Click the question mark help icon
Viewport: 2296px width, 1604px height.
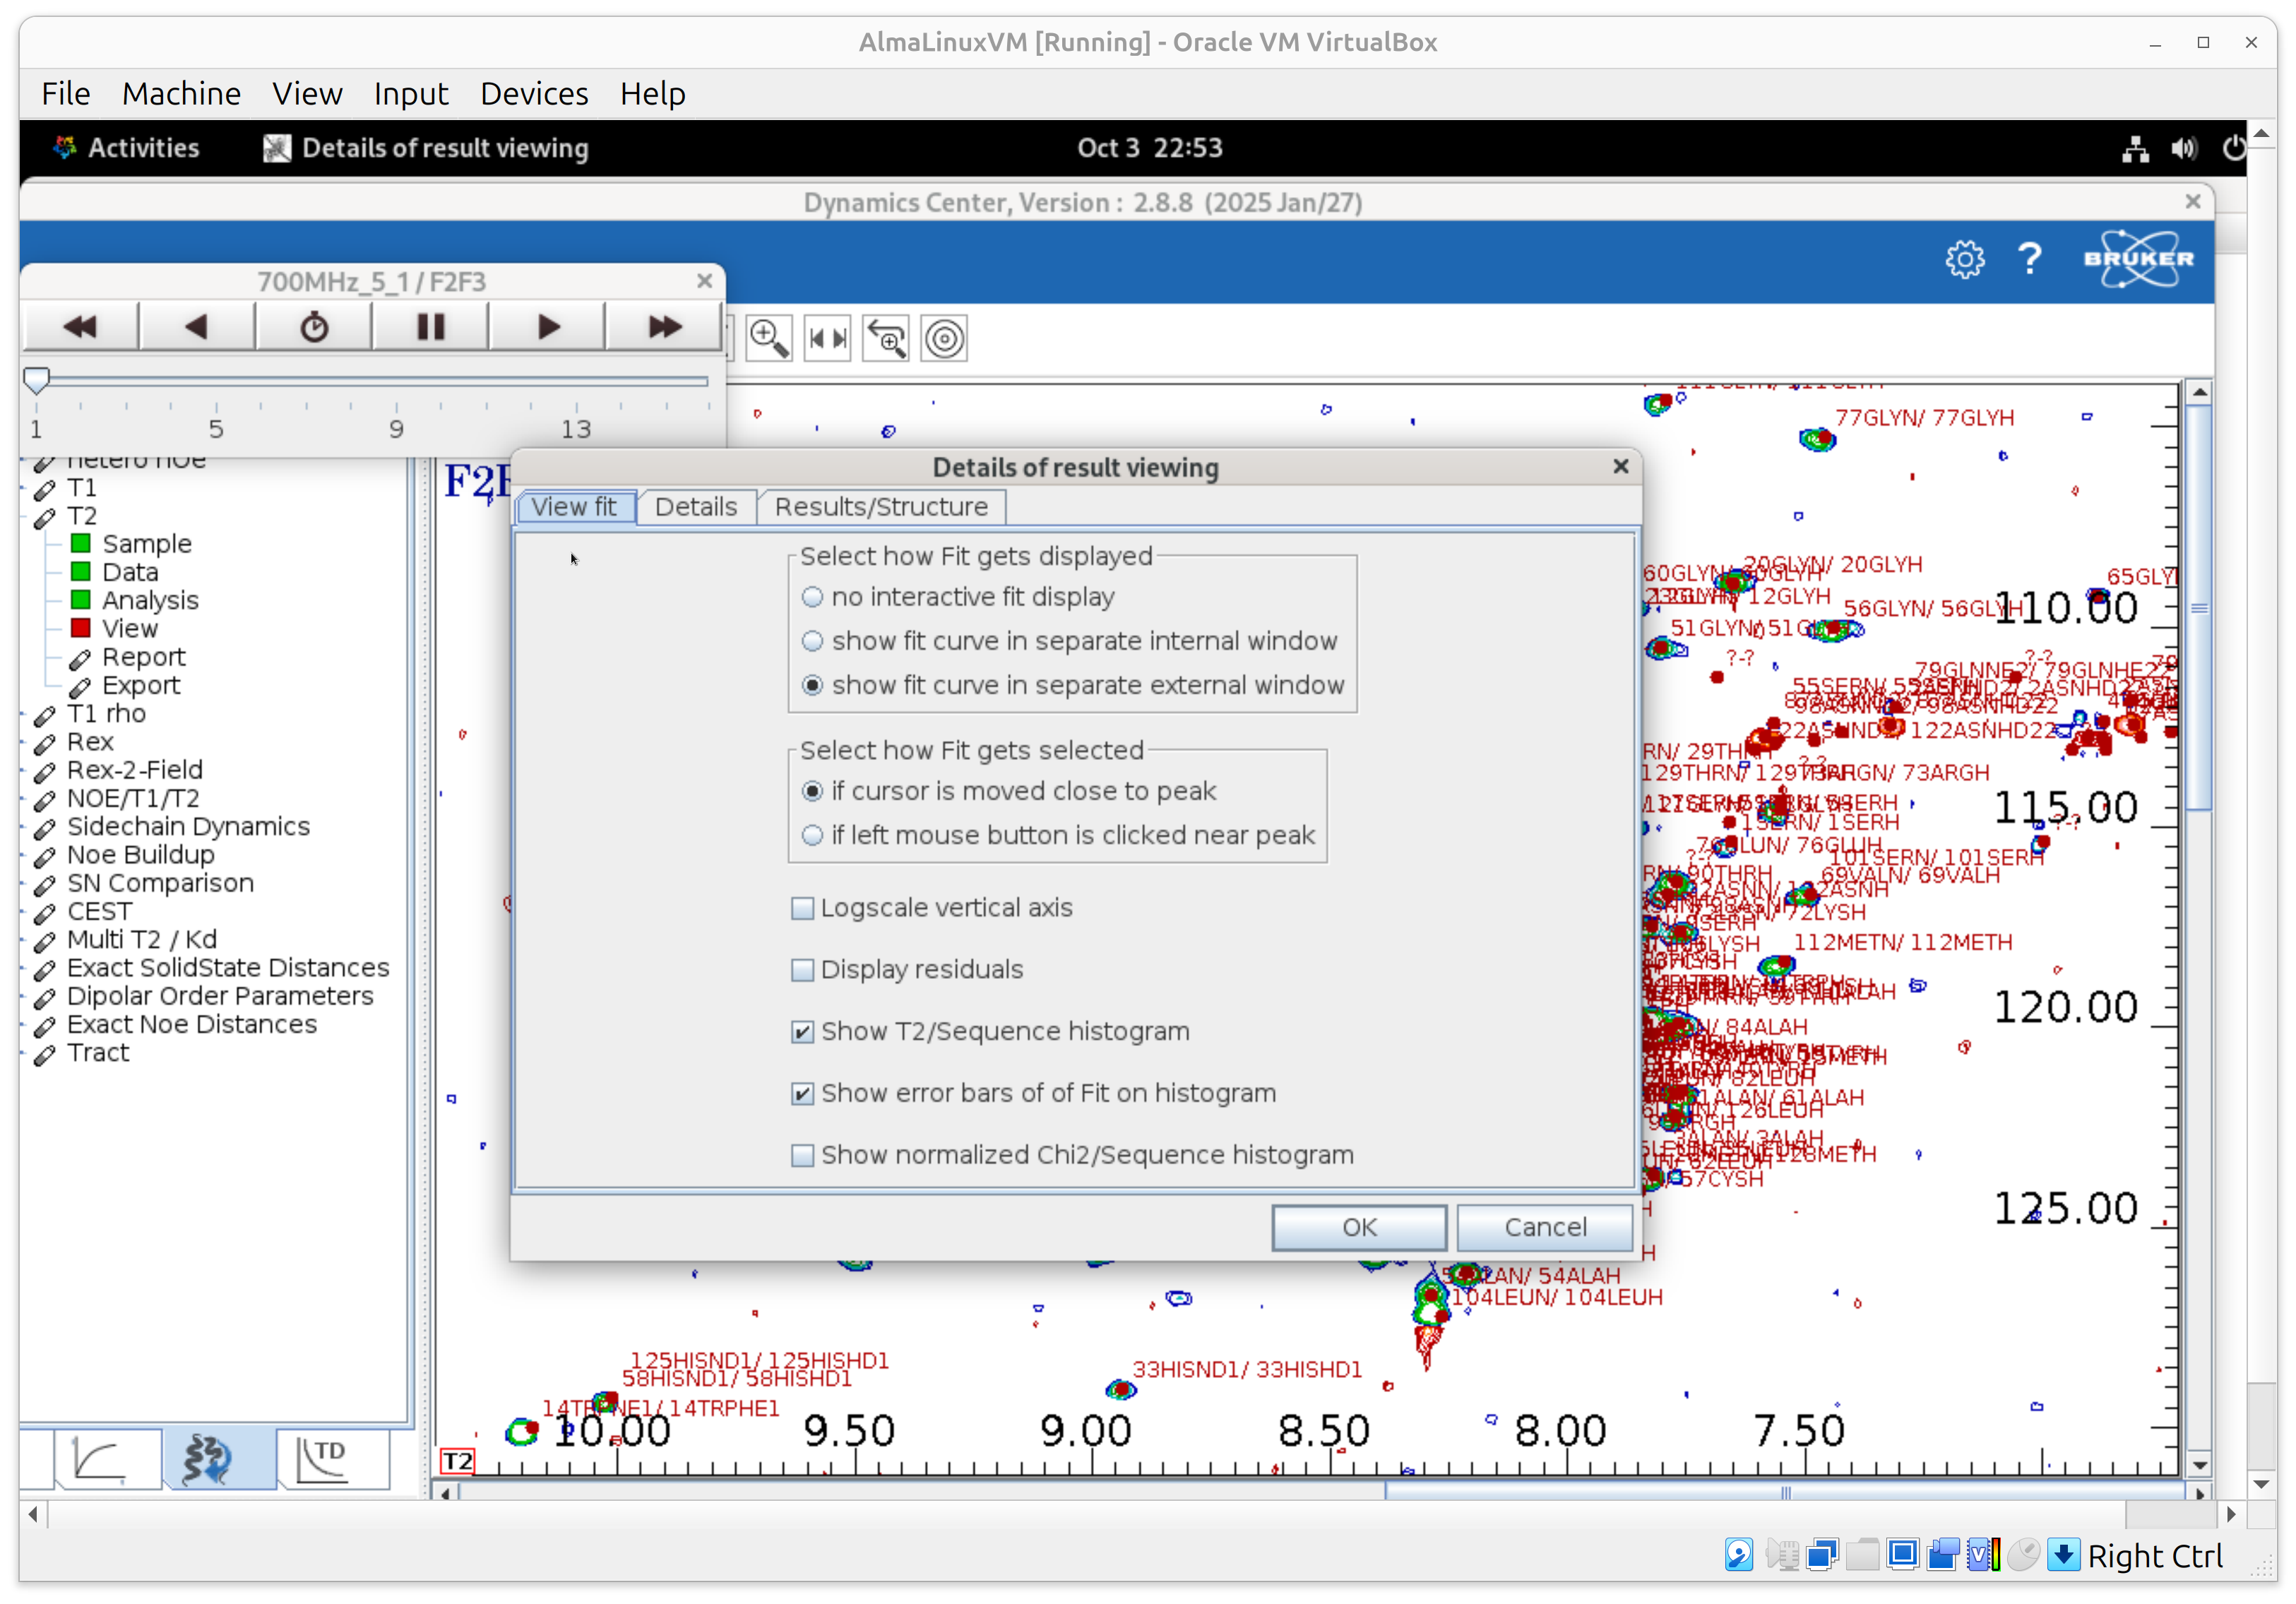(2029, 259)
